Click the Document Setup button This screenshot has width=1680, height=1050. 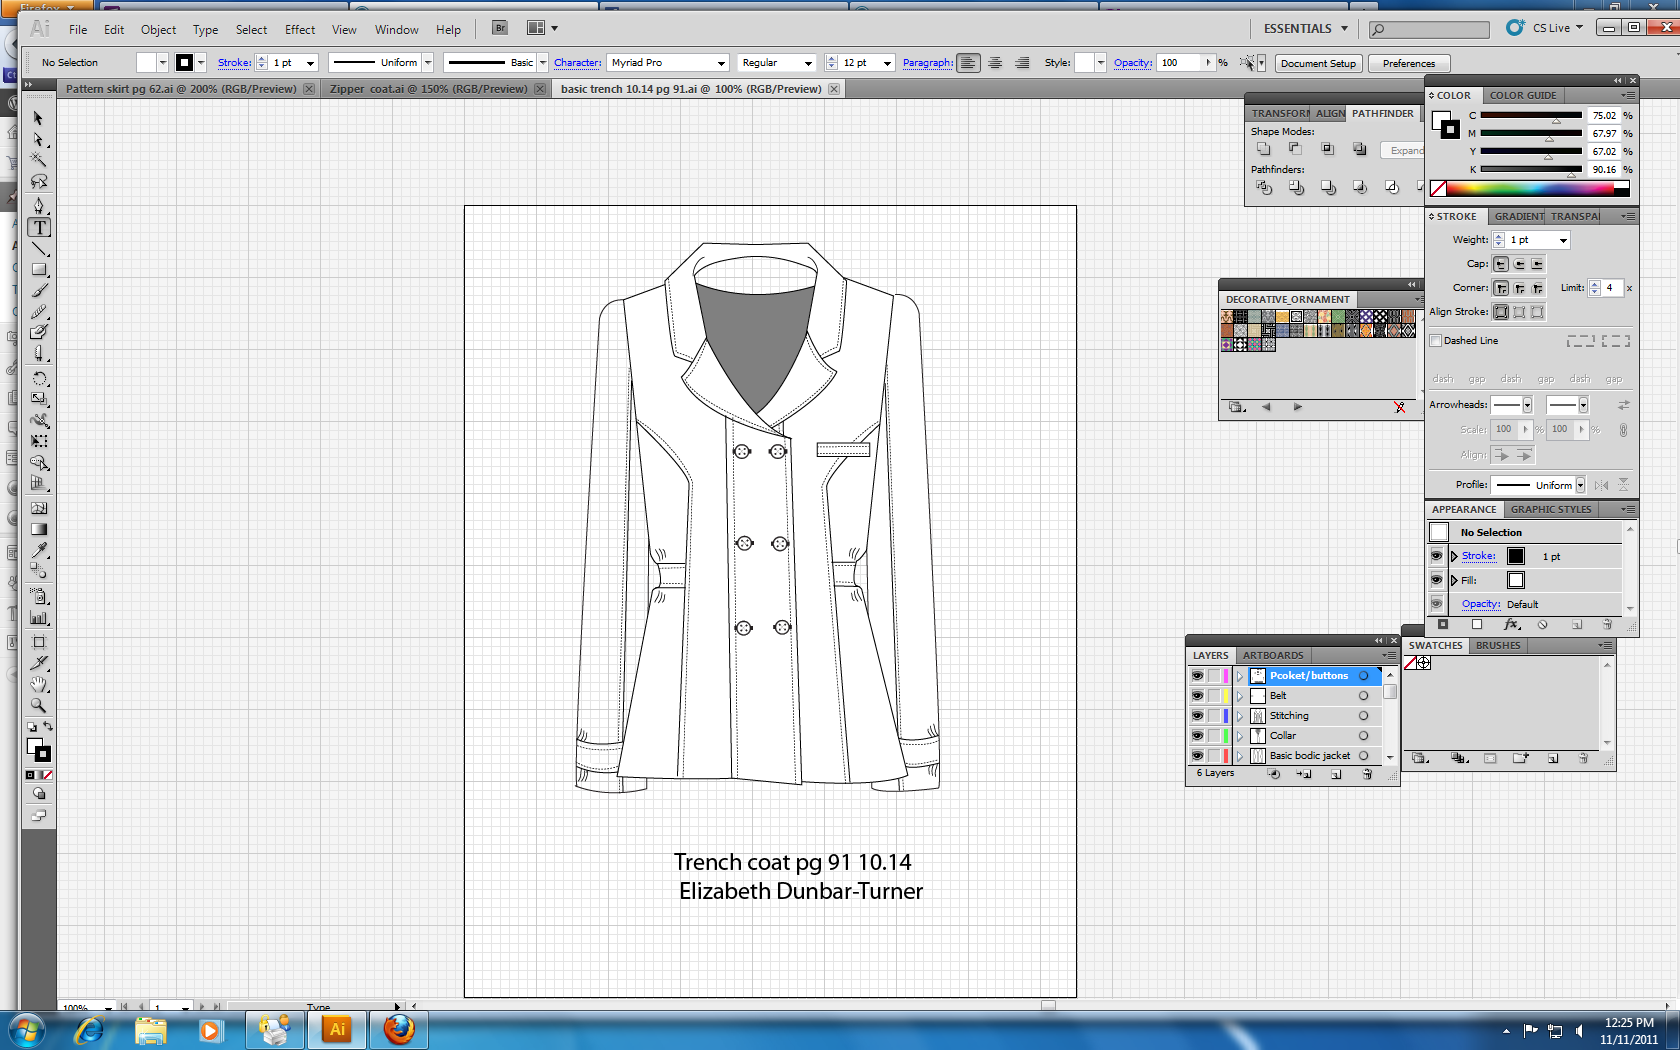coord(1318,63)
